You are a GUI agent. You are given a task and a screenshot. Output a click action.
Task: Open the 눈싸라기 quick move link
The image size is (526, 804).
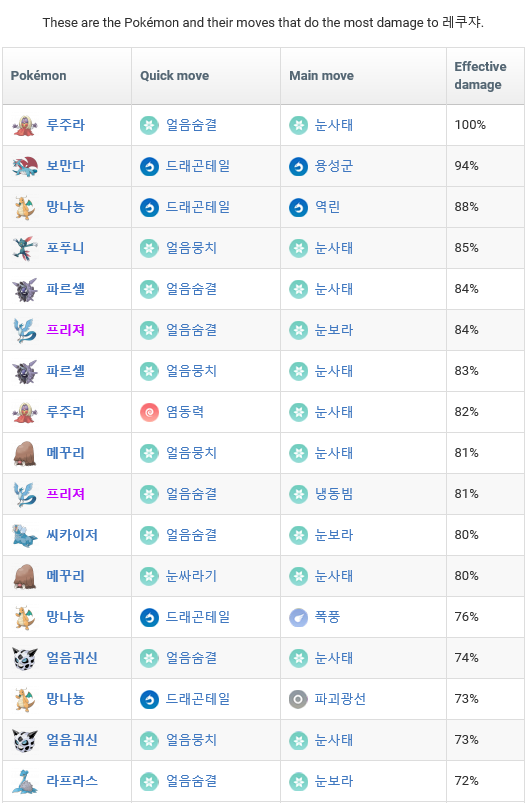tap(191, 576)
